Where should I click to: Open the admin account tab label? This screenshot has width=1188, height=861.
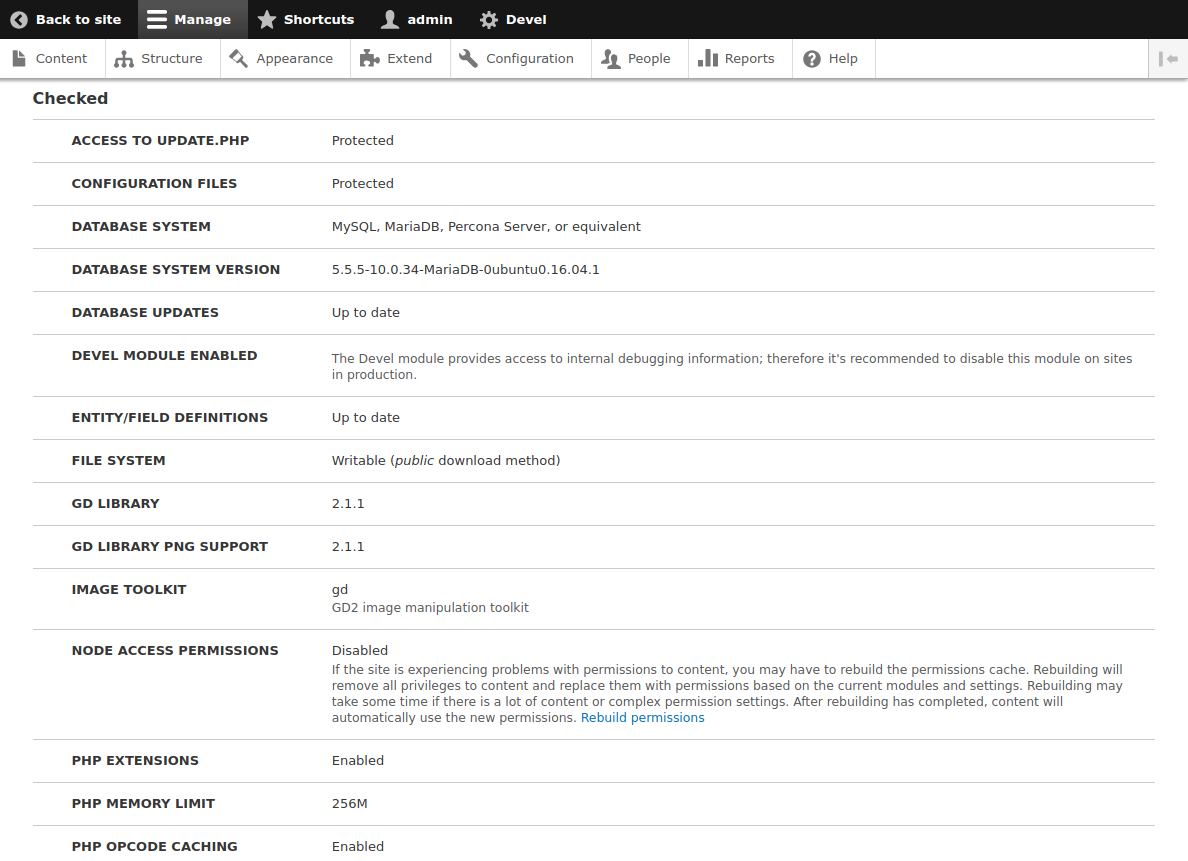click(x=430, y=20)
